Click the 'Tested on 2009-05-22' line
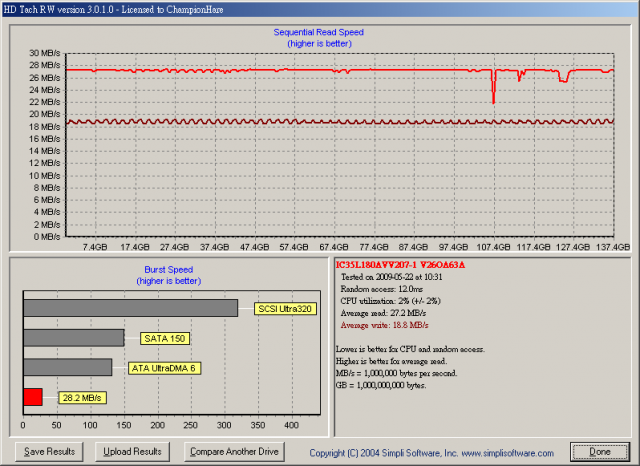Screen dimensions: 640x466 pyautogui.click(x=391, y=277)
